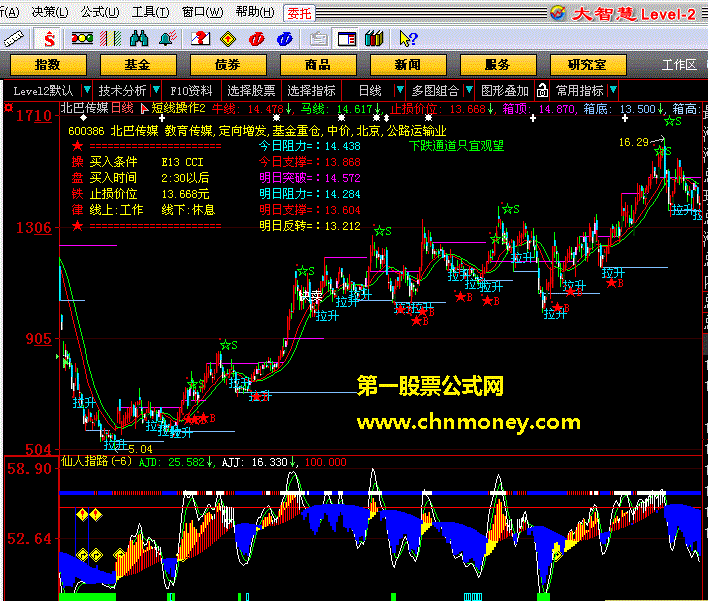Click the red arrow icon before 短线操作2

click(144, 108)
